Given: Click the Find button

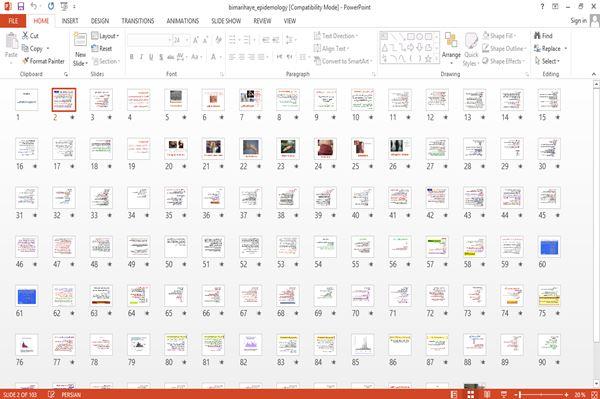Looking at the screenshot, I should [543, 36].
